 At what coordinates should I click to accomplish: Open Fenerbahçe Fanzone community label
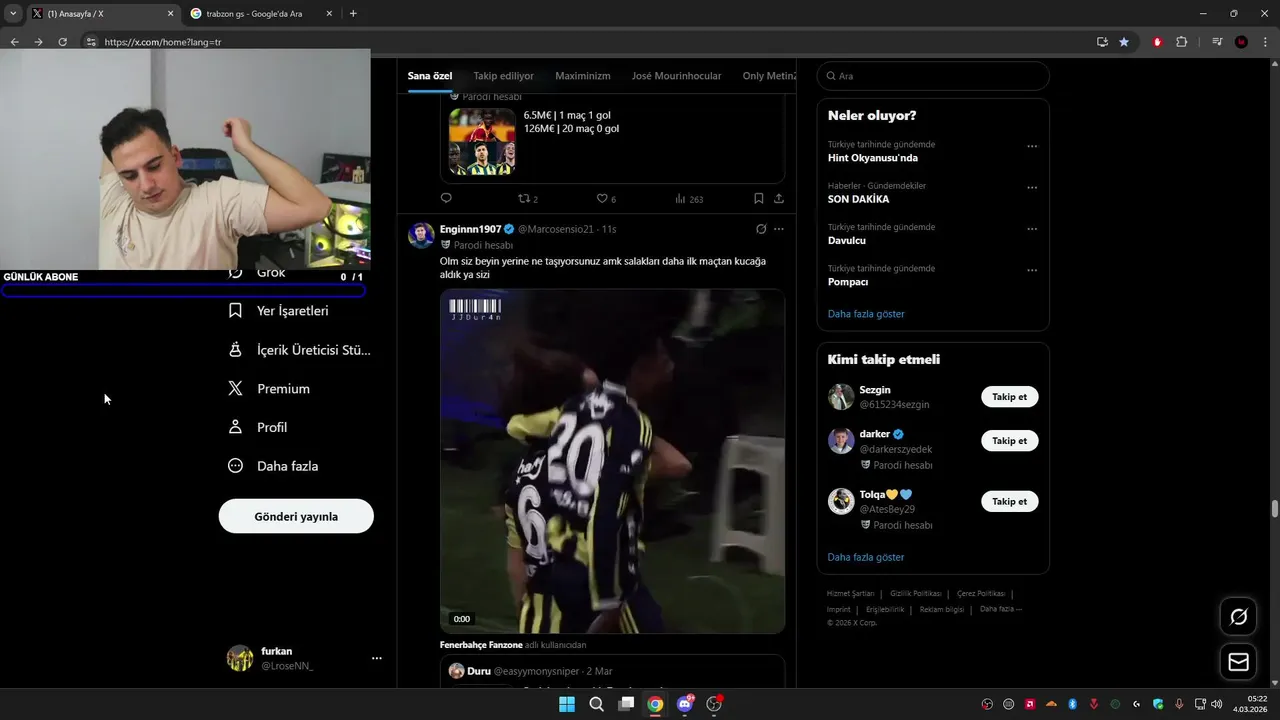482,645
